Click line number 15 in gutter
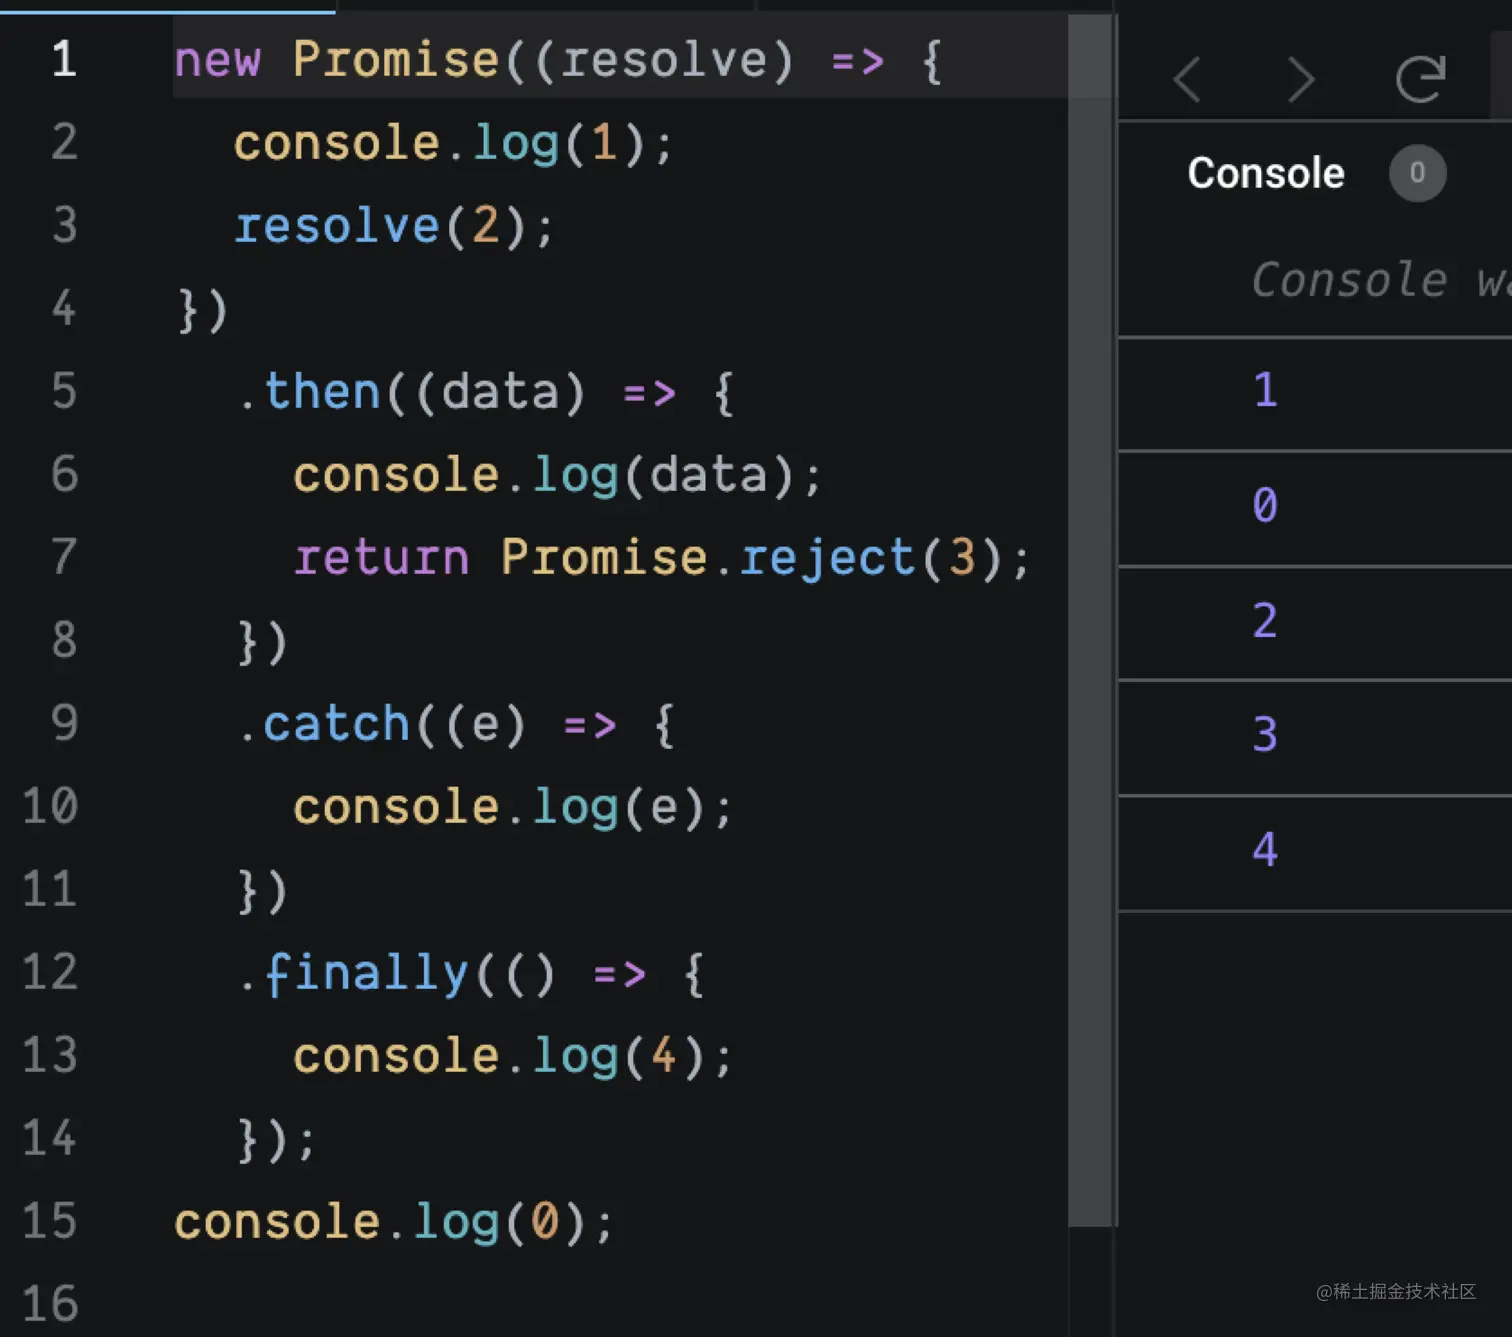 [x=50, y=1221]
